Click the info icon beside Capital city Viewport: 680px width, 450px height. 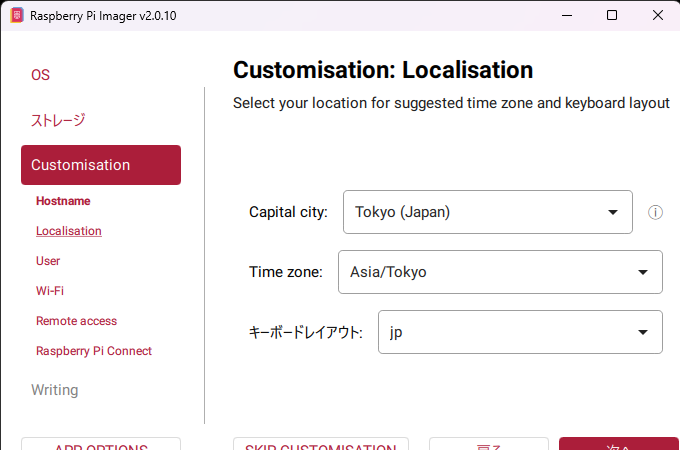(655, 212)
